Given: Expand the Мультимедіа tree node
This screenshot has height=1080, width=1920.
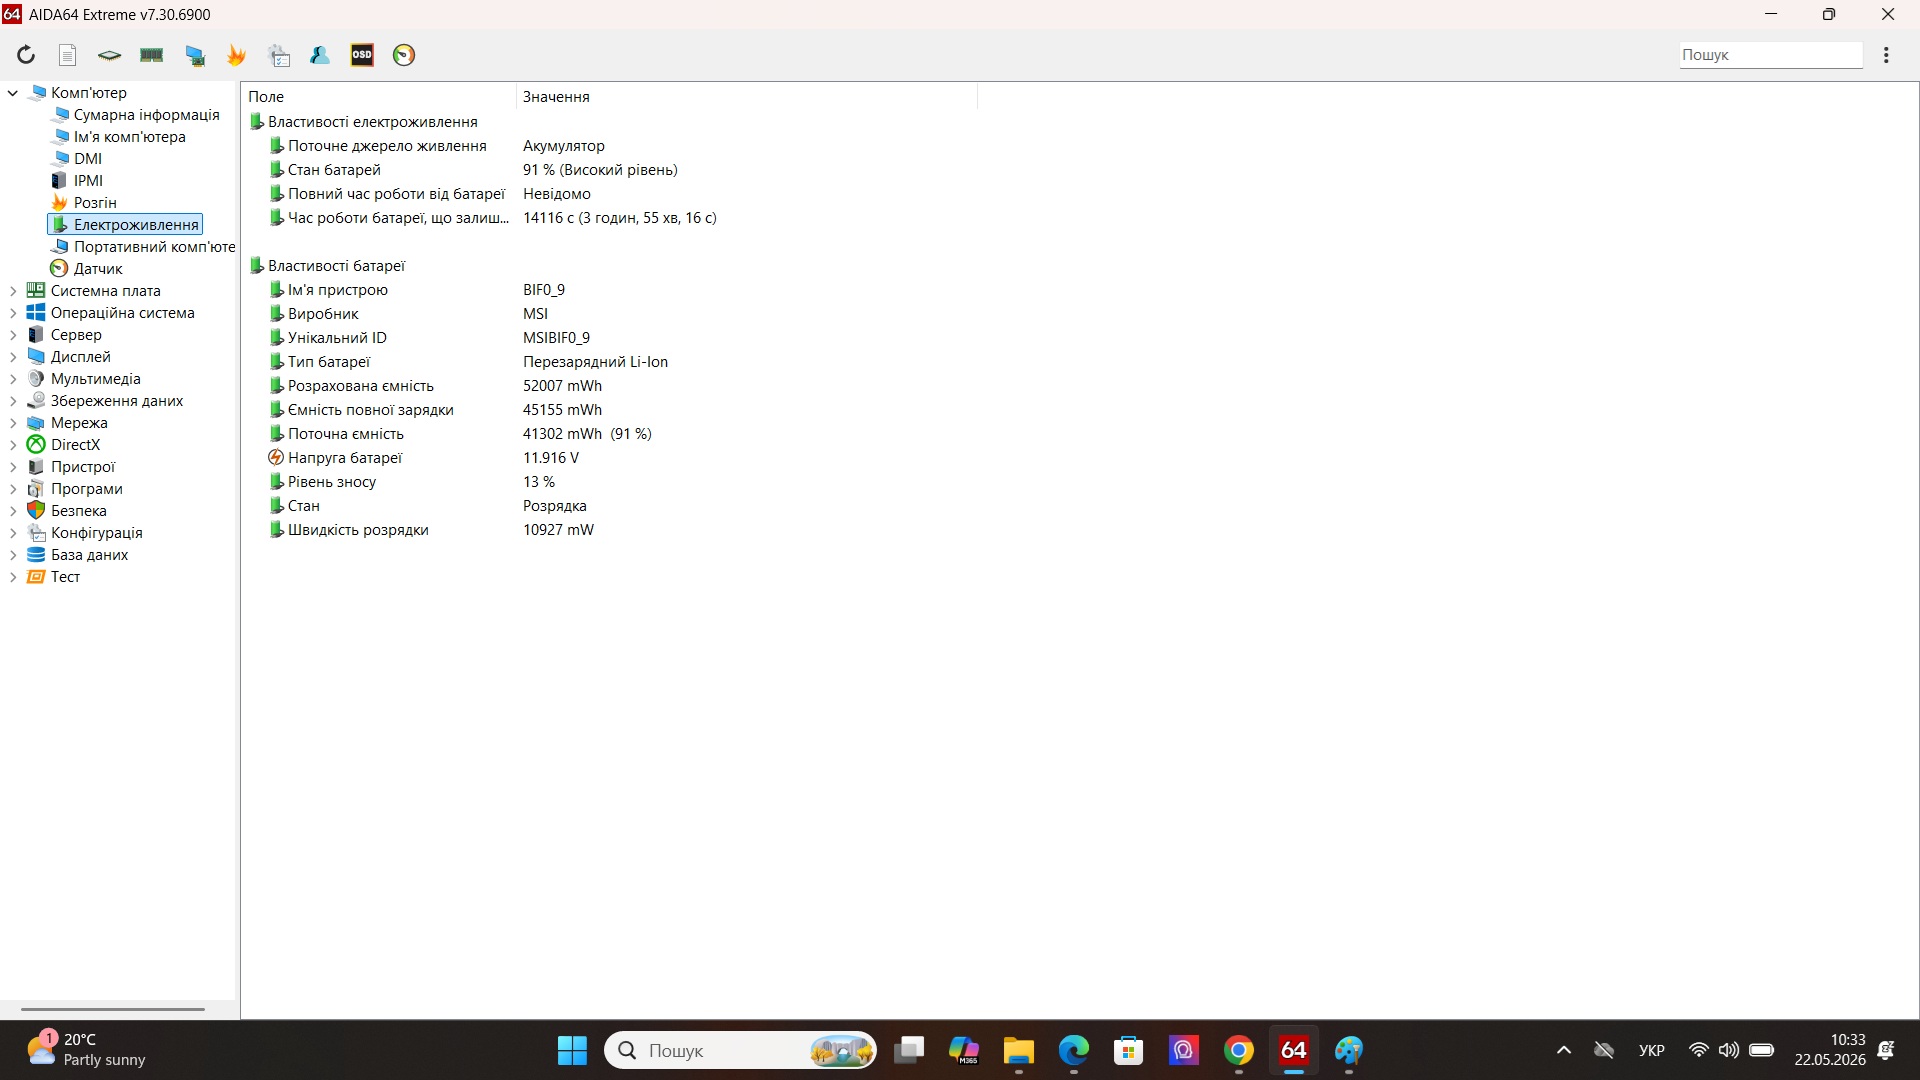Looking at the screenshot, I should tap(13, 379).
